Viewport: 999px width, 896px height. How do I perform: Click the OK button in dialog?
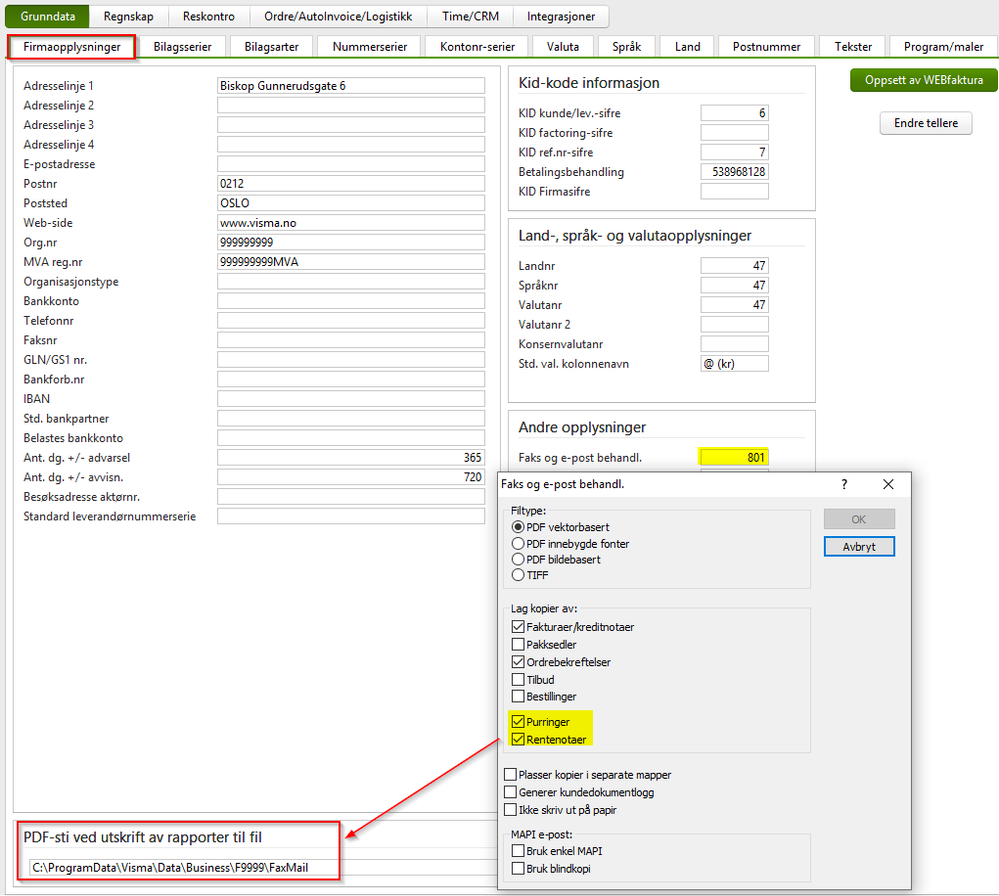coord(859,519)
